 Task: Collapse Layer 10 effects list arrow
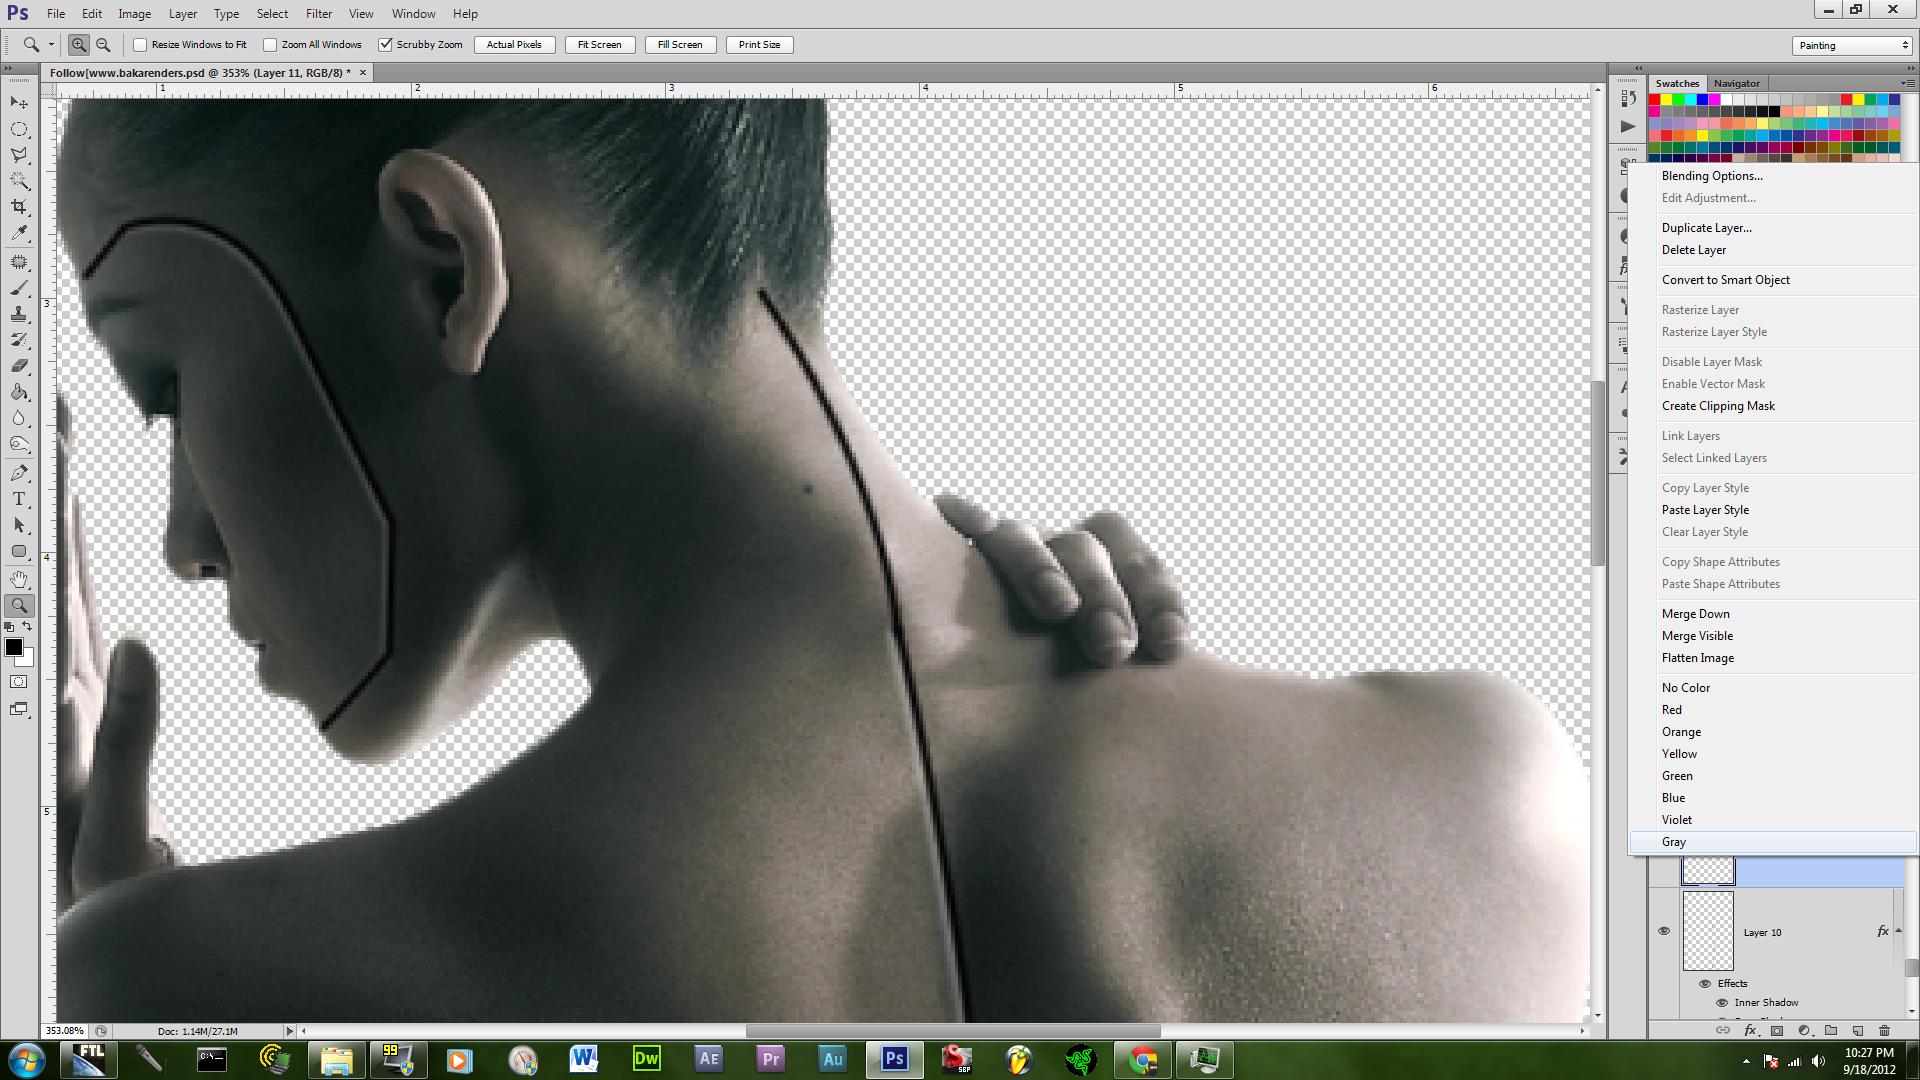tap(1898, 931)
